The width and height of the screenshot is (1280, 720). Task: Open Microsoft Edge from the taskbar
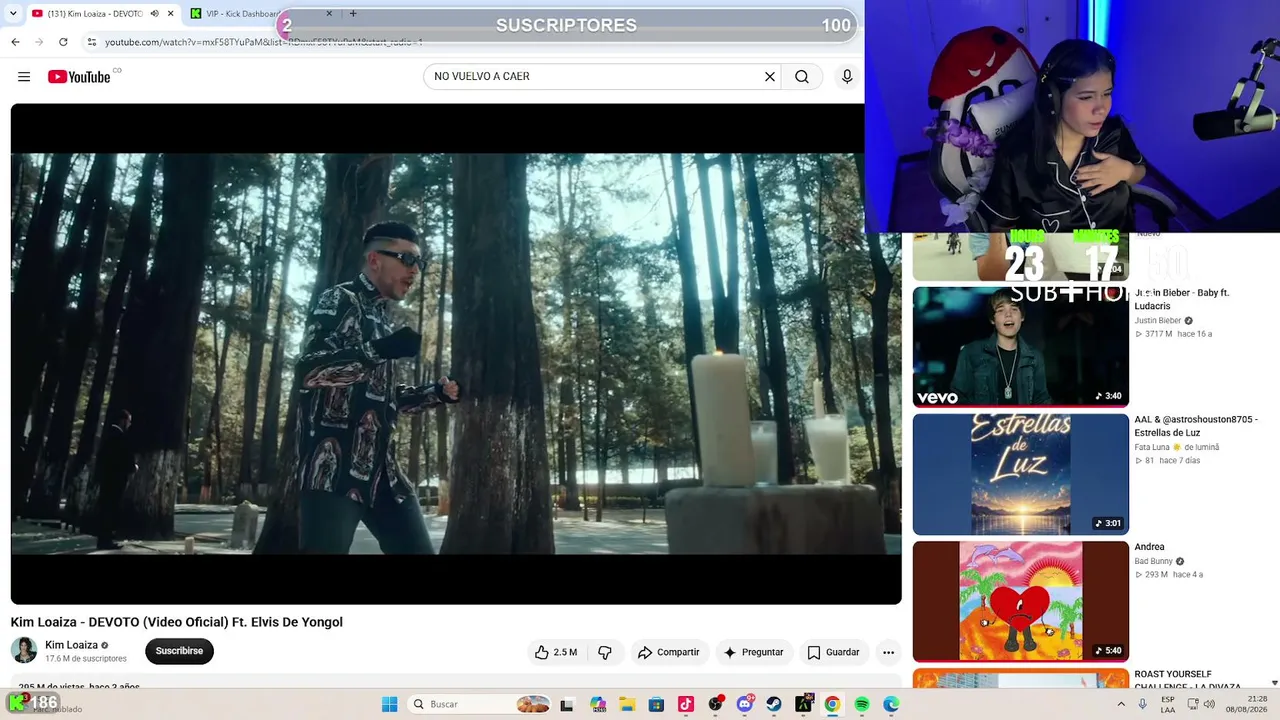891,704
